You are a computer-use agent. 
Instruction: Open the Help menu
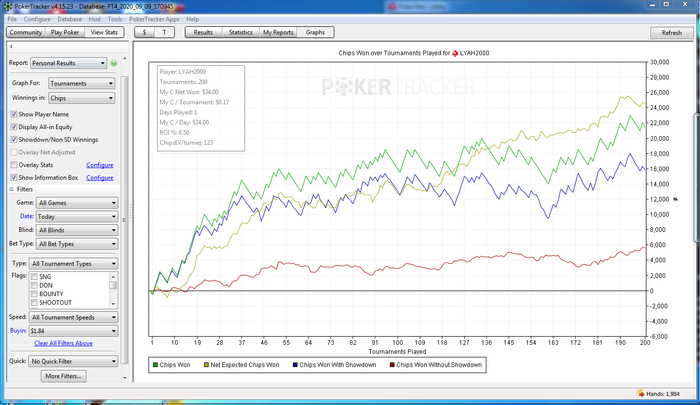192,19
